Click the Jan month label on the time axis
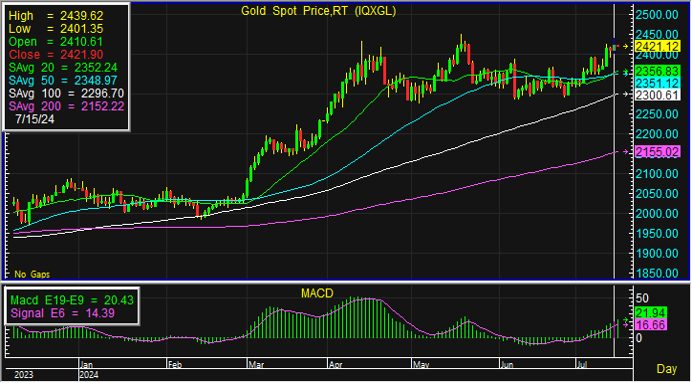 pyautogui.click(x=86, y=364)
